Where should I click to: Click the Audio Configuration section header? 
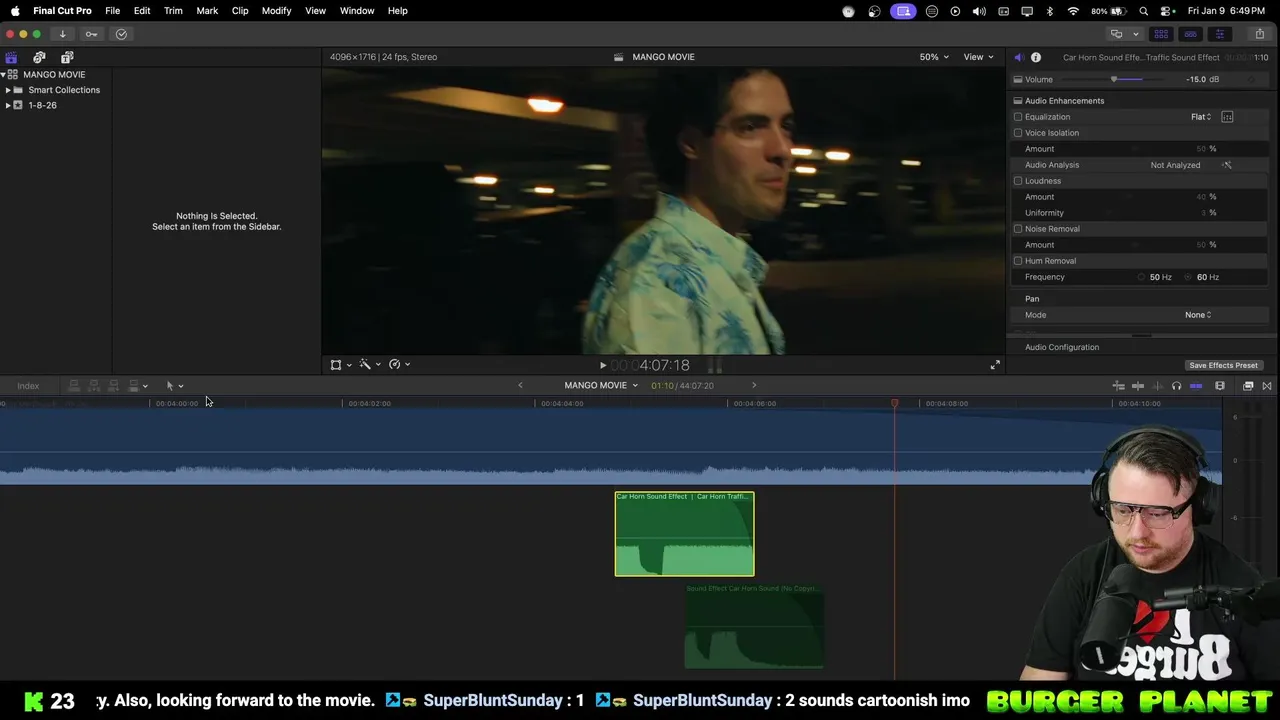tap(1062, 347)
